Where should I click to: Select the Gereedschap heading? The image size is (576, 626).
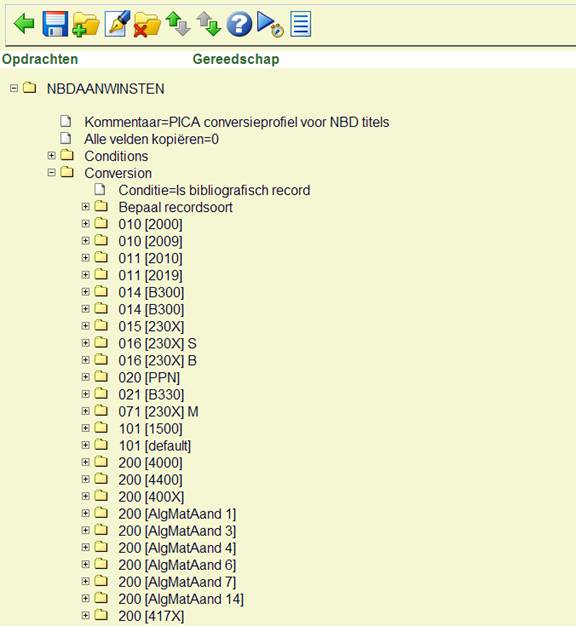236,59
